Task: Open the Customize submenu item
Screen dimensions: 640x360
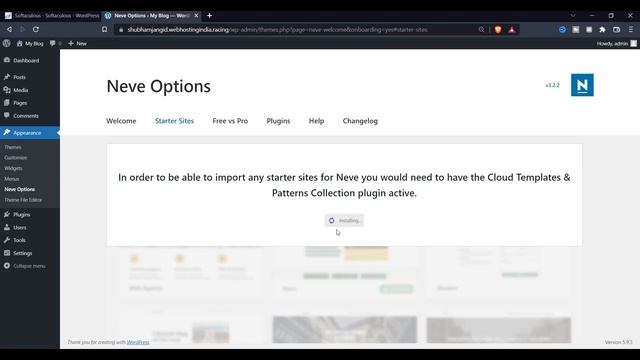Action: [x=16, y=158]
